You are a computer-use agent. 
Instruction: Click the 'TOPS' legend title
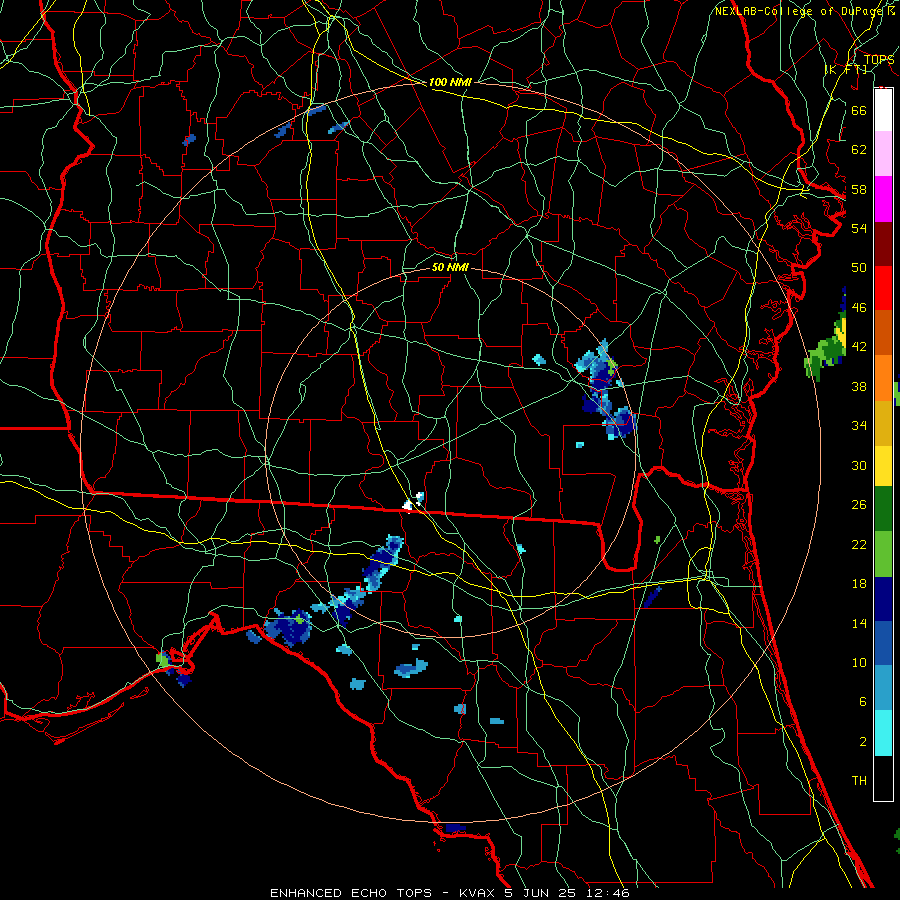[879, 59]
